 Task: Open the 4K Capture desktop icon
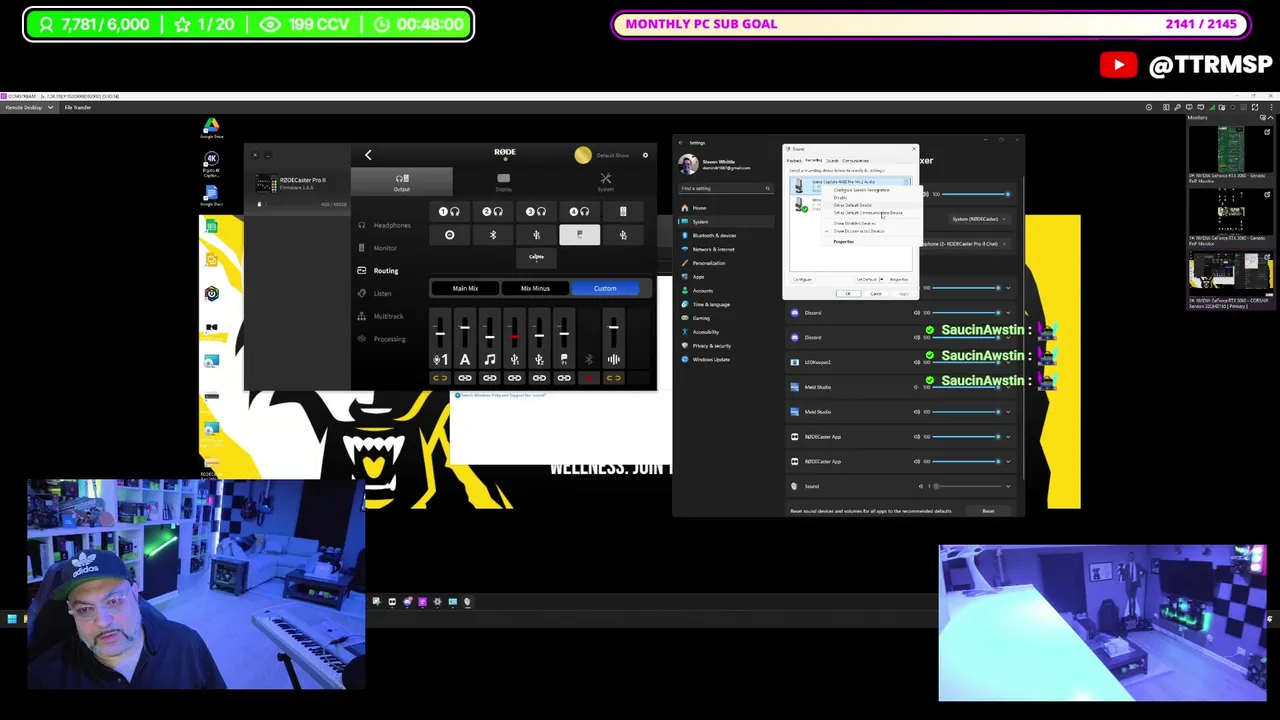coord(211,165)
